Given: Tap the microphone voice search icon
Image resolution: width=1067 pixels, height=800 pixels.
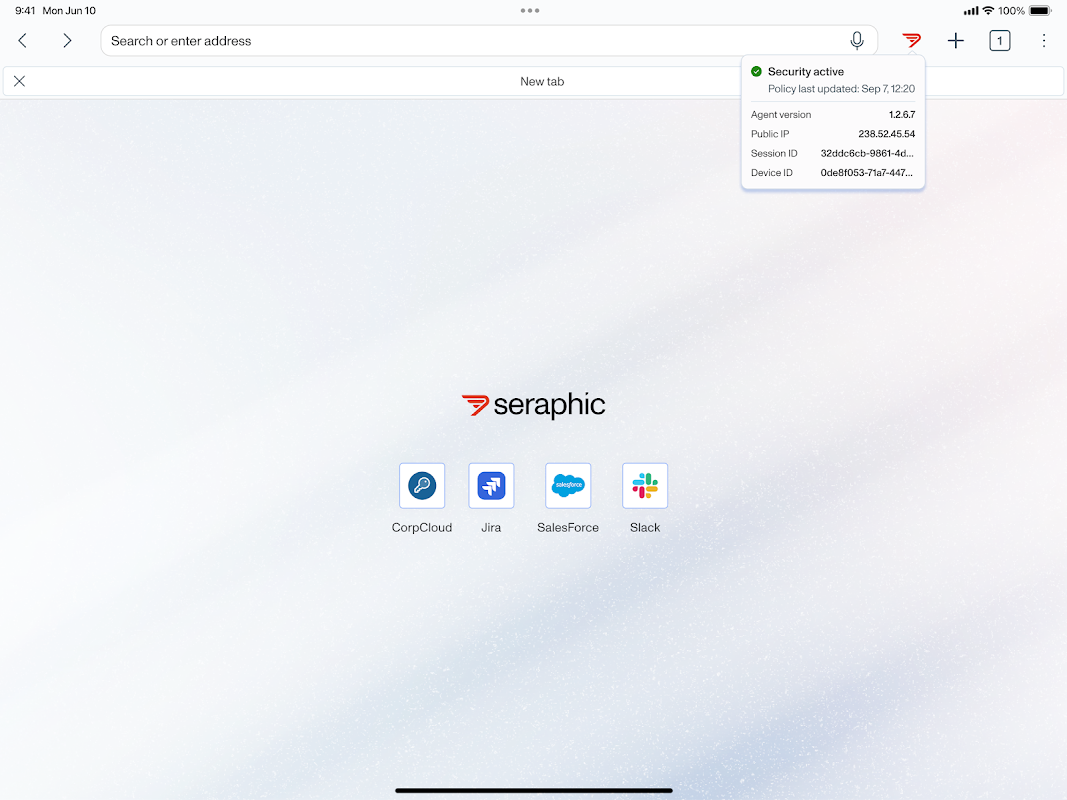Looking at the screenshot, I should [857, 41].
